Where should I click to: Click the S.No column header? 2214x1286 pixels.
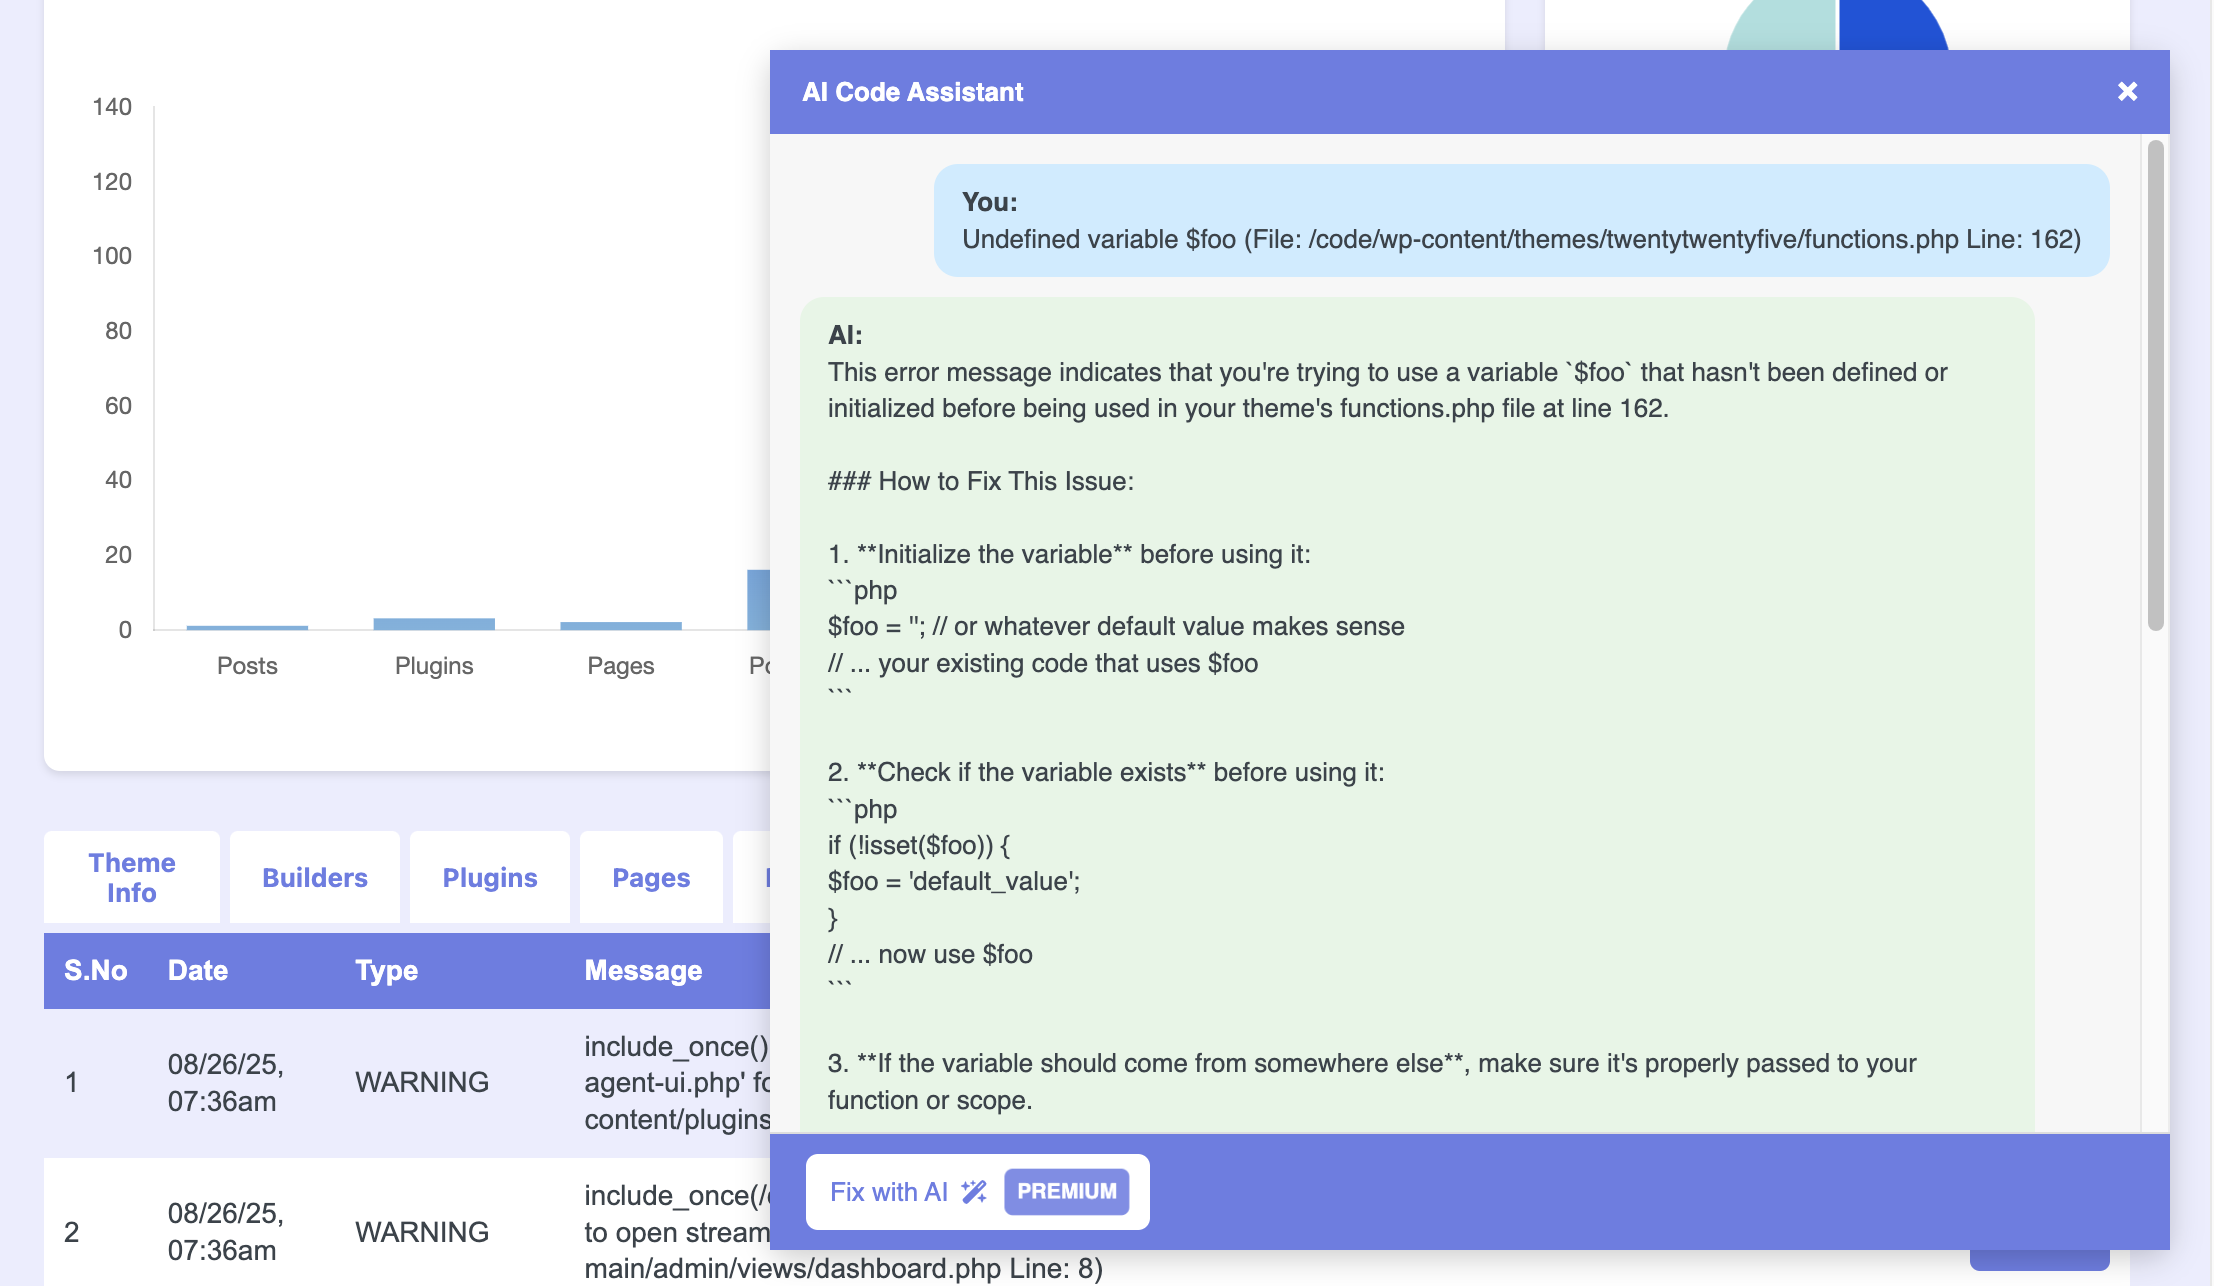click(x=96, y=970)
